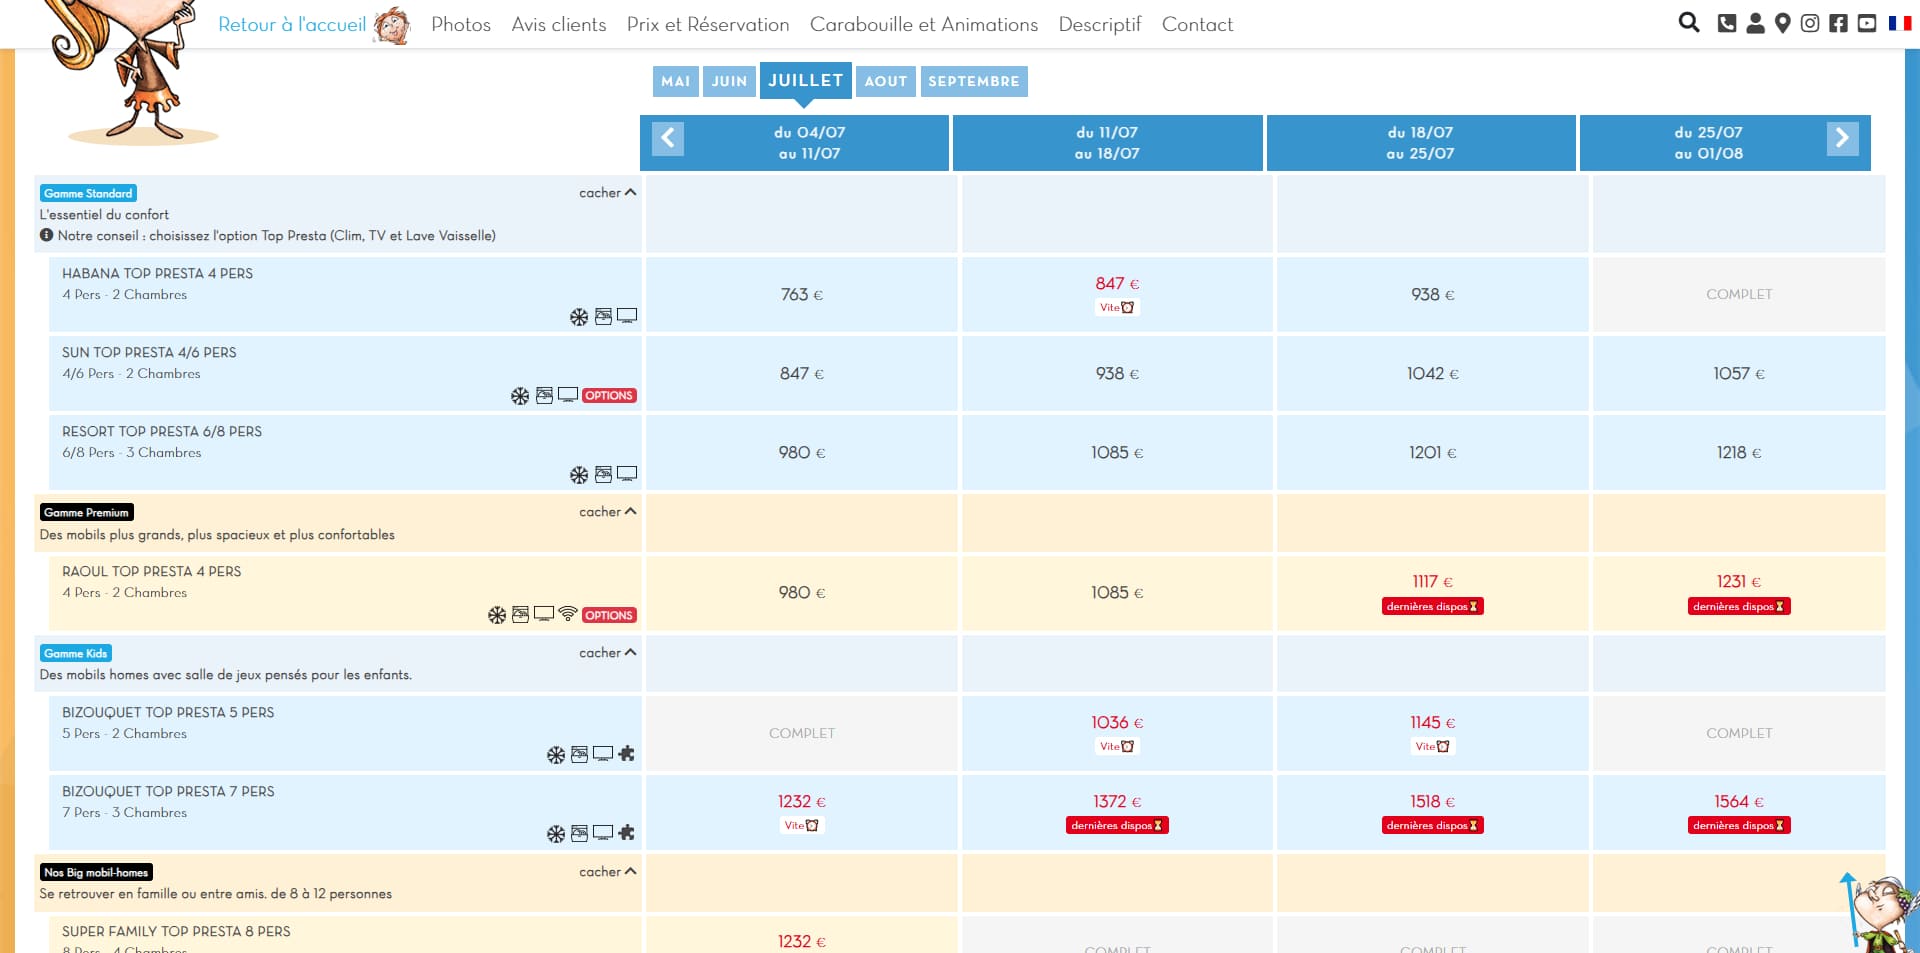The width and height of the screenshot is (1920, 953).
Task: Switch to the AOUT month tab
Action: coord(886,81)
